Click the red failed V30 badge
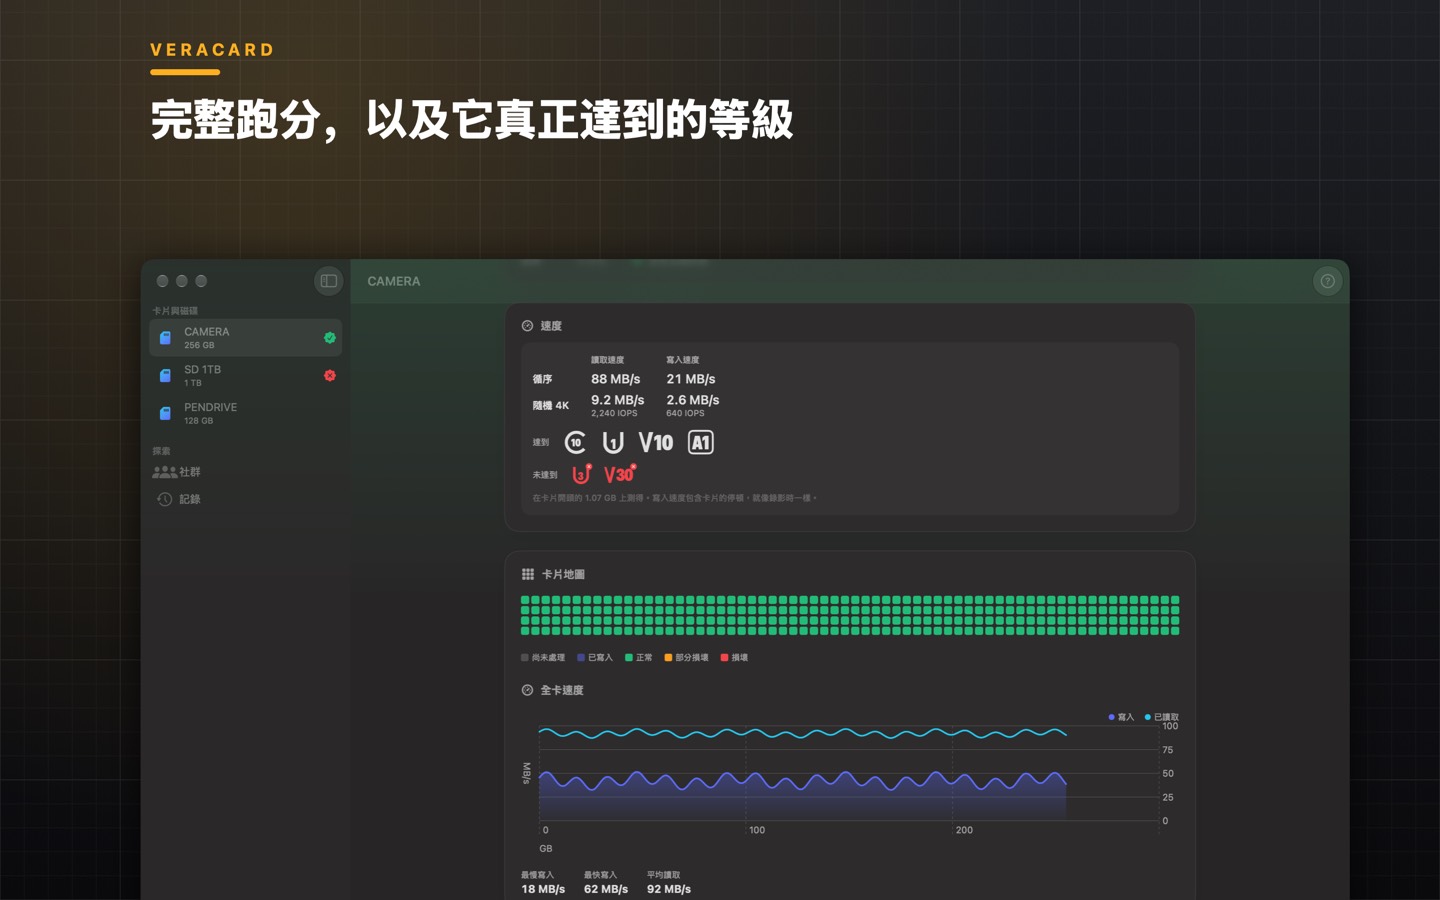Screen dimensions: 1440x900 coord(620,474)
